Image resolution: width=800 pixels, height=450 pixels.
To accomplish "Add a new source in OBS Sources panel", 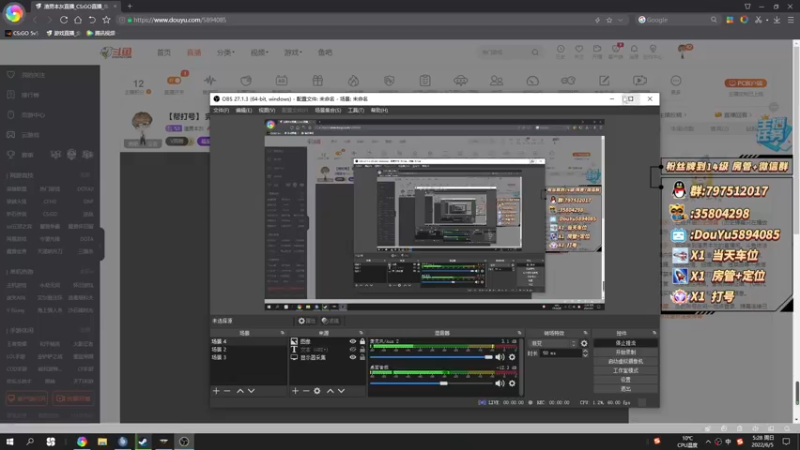I will click(x=295, y=391).
